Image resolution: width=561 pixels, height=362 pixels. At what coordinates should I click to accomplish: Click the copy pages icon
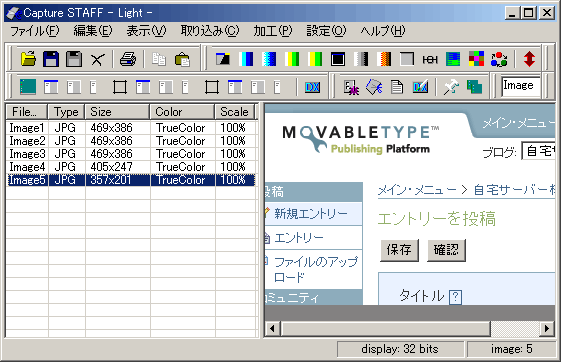pos(158,59)
